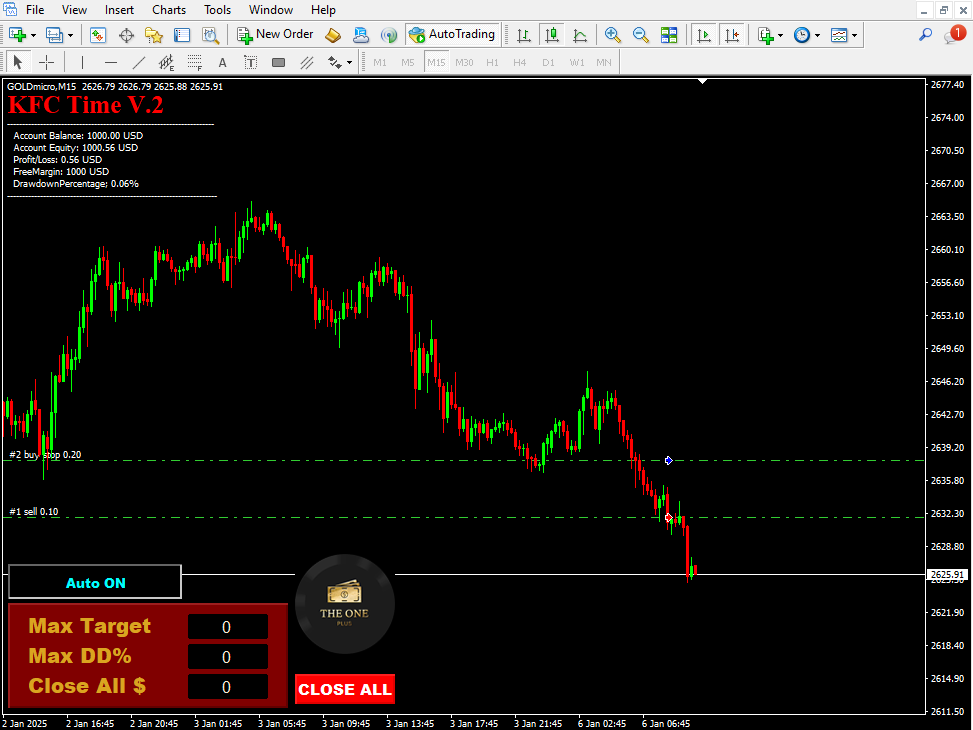This screenshot has height=730, width=973.
Task: Click the Templates icon
Action: click(x=839, y=35)
